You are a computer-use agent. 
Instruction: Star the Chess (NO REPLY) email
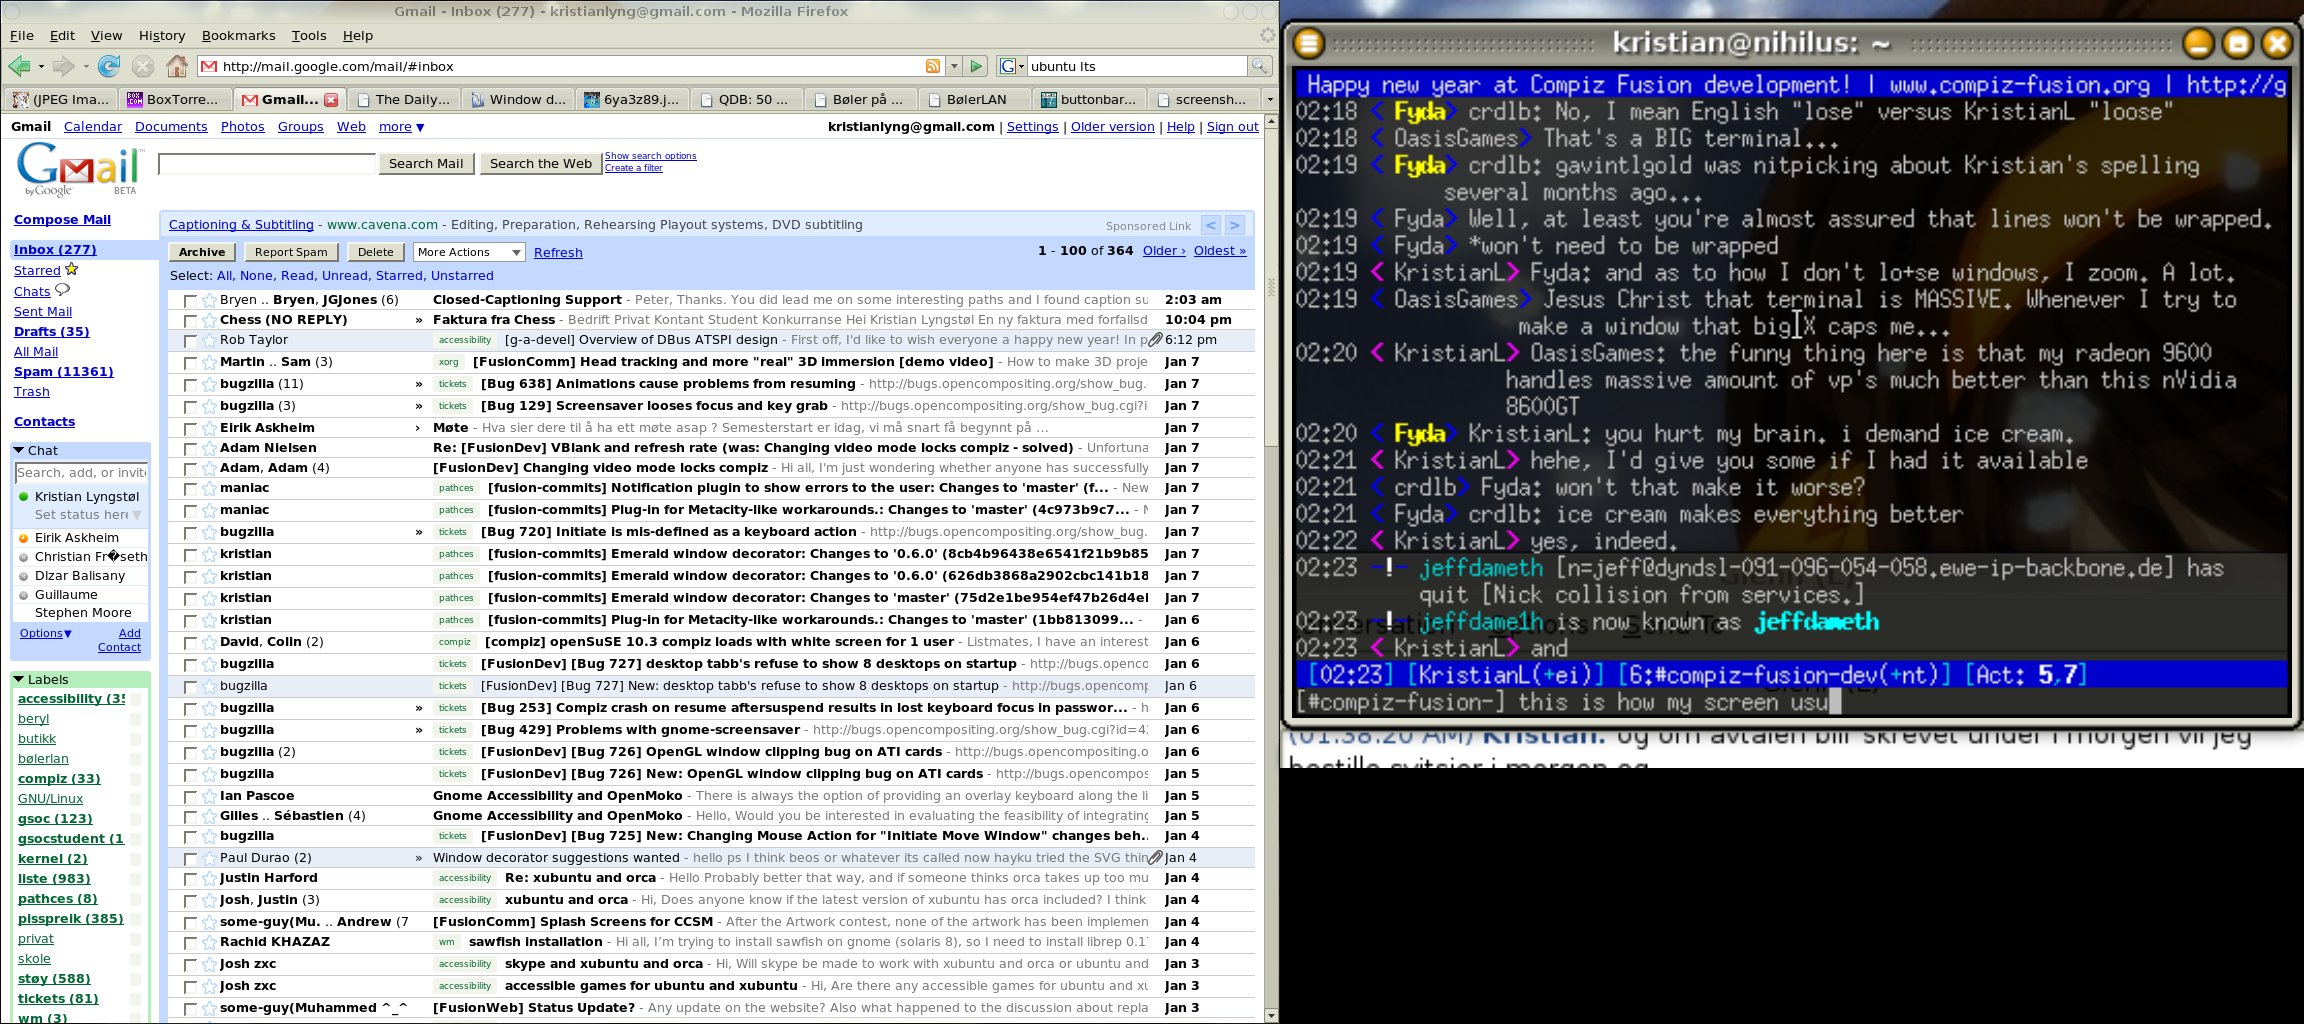click(x=209, y=321)
